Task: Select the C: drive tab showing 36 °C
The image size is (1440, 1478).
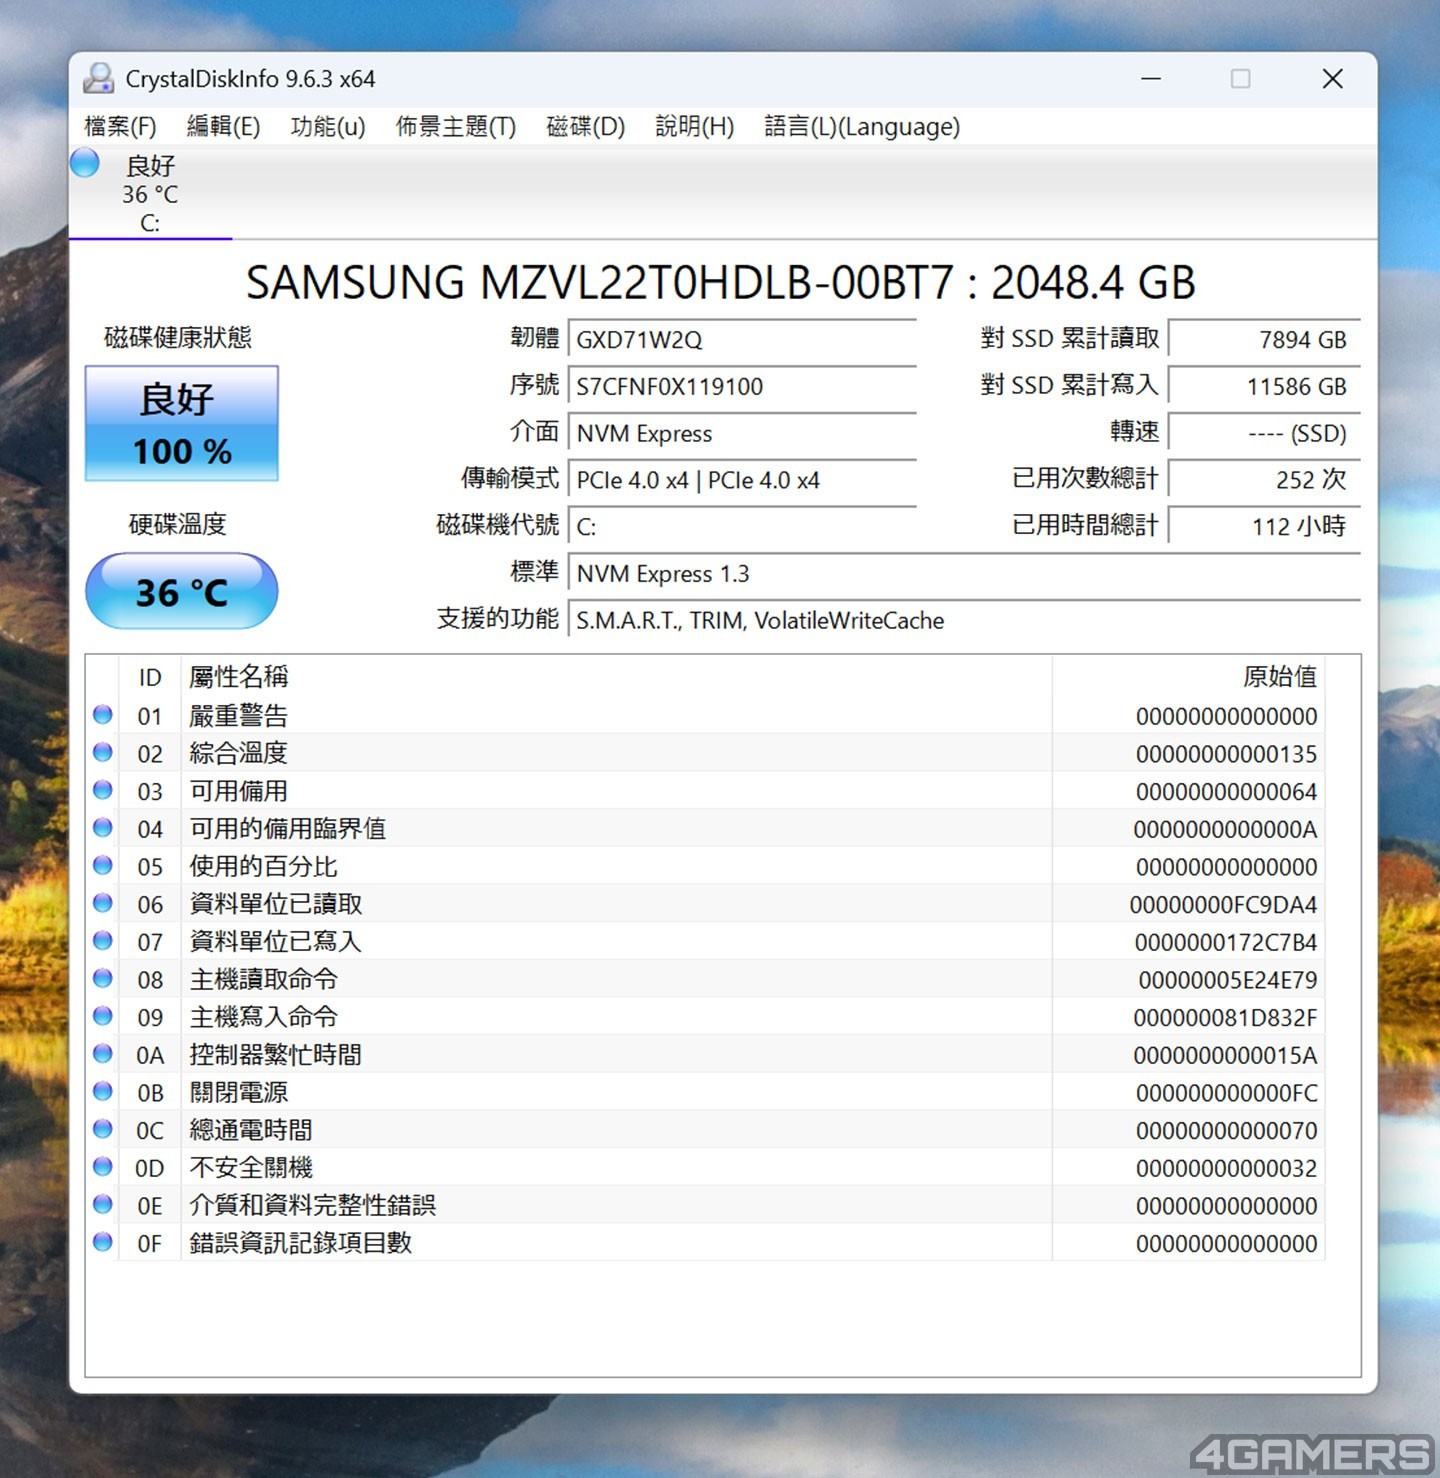Action: click(150, 194)
